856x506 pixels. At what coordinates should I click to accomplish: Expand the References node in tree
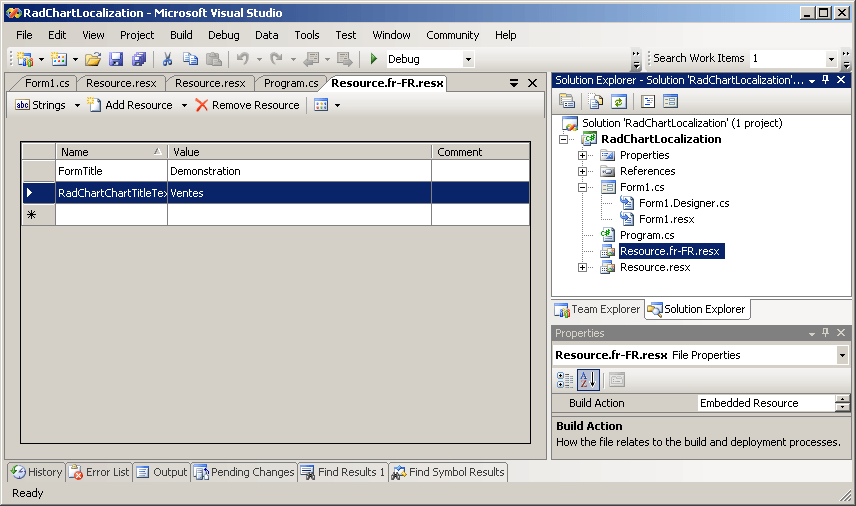(x=582, y=171)
